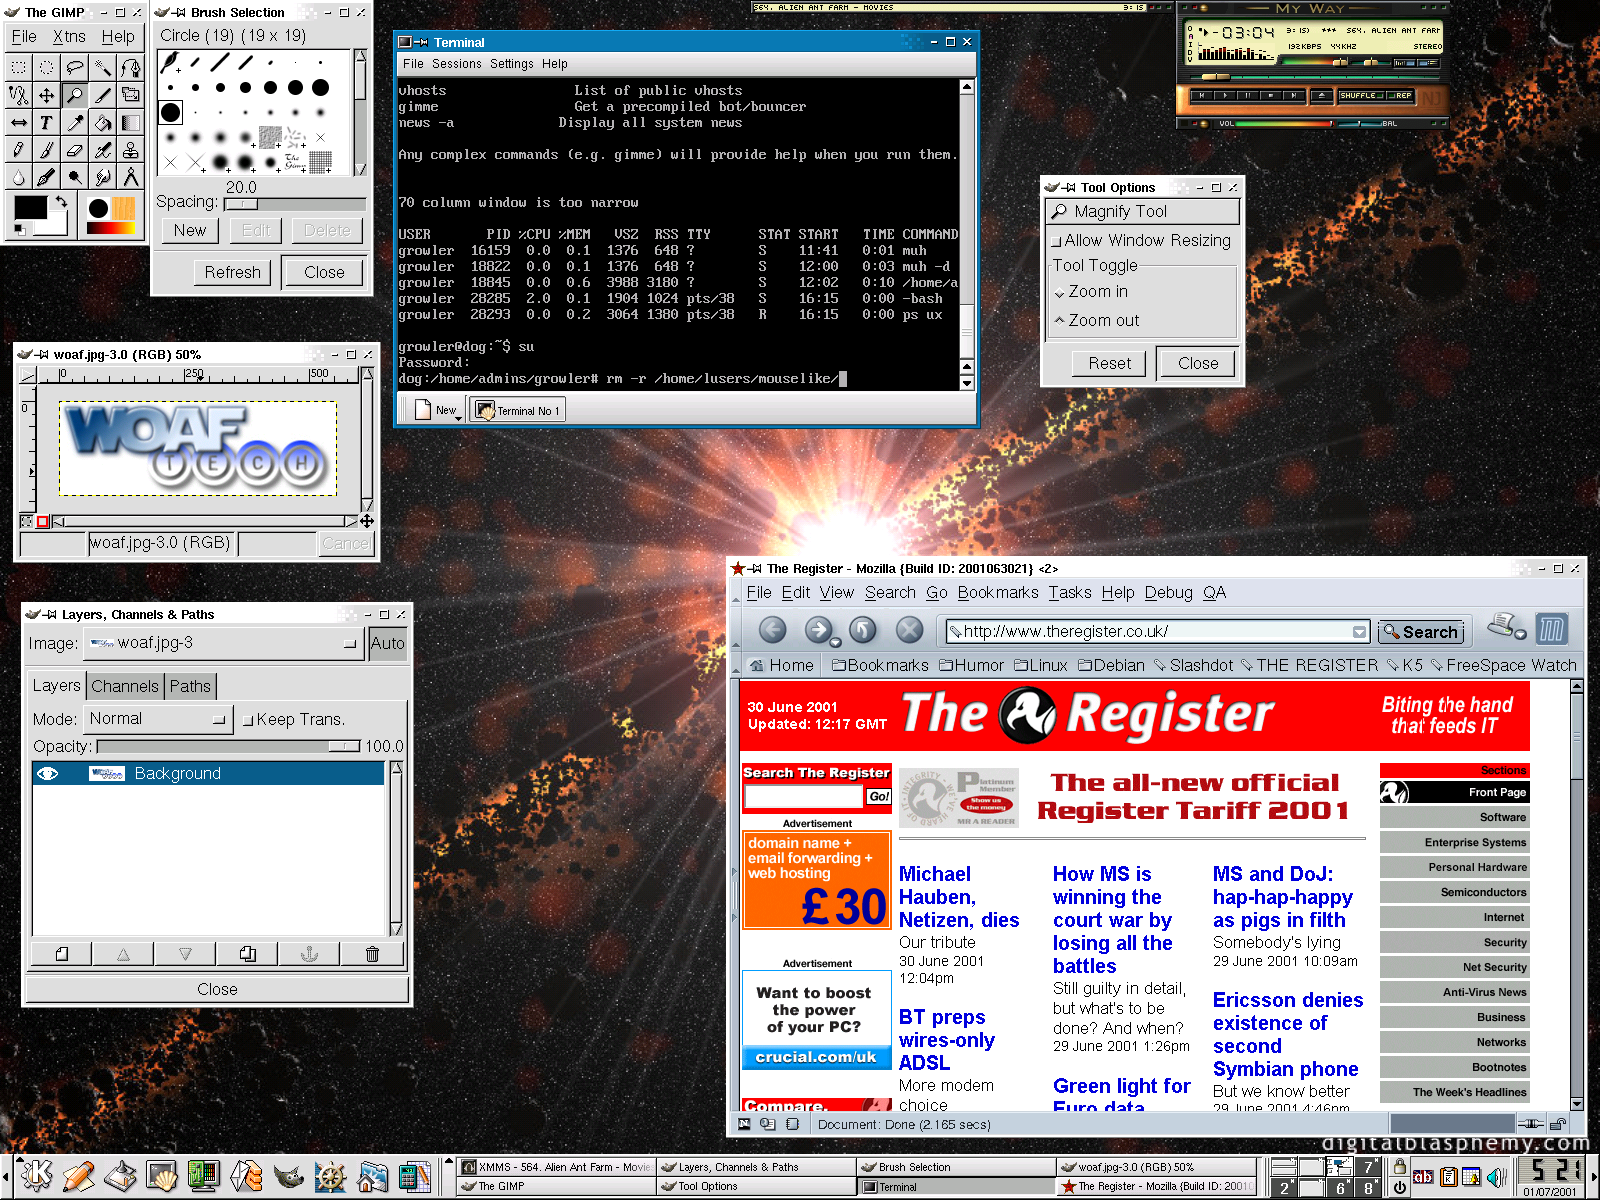This screenshot has width=1600, height=1200.
Task: Anchor layer using anchor icon
Action: coord(310,954)
